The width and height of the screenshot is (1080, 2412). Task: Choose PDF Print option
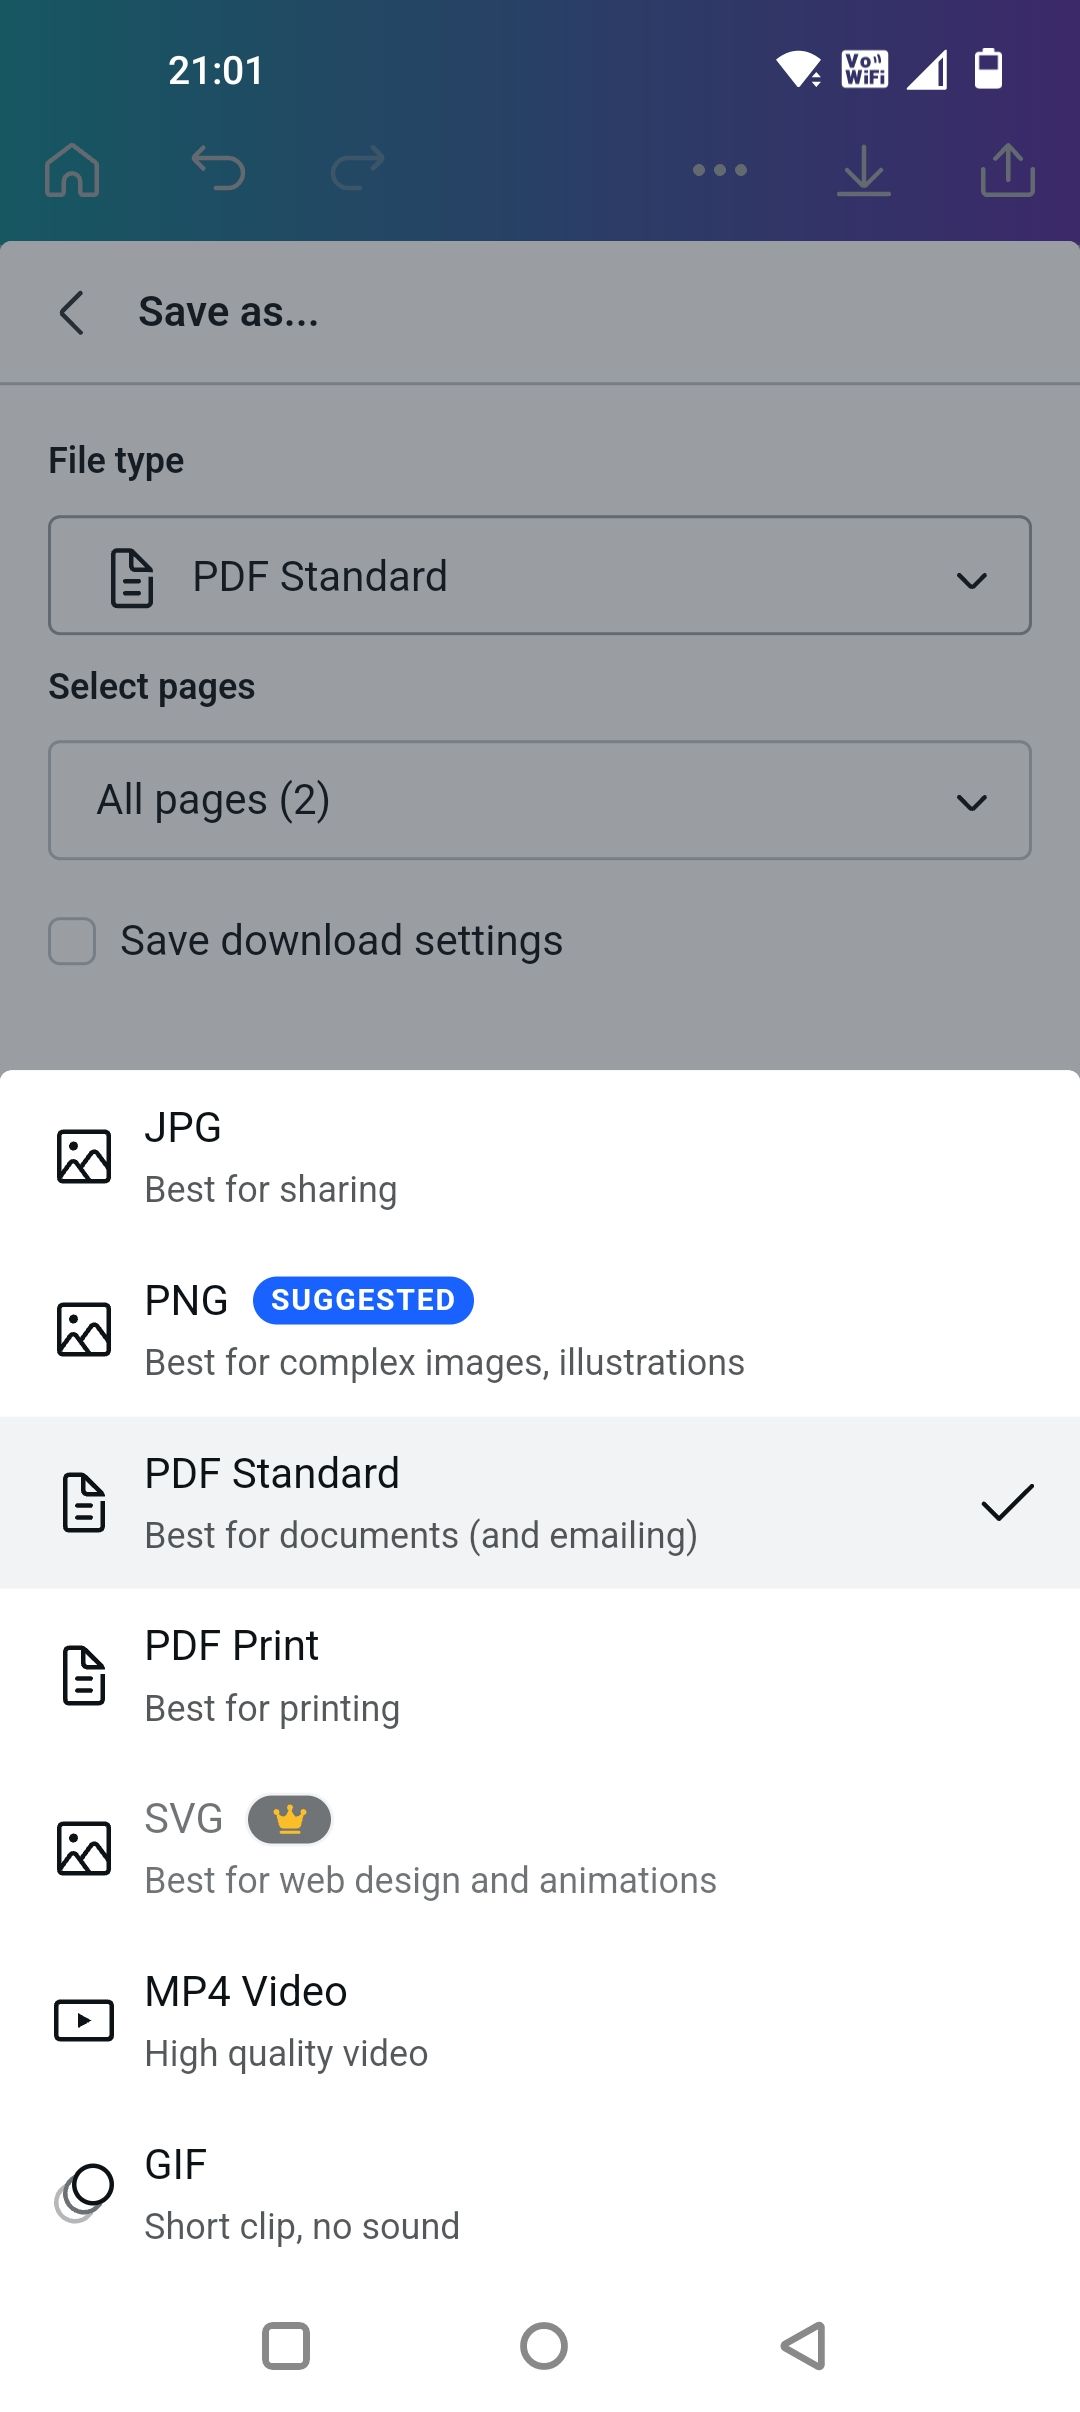point(540,1676)
